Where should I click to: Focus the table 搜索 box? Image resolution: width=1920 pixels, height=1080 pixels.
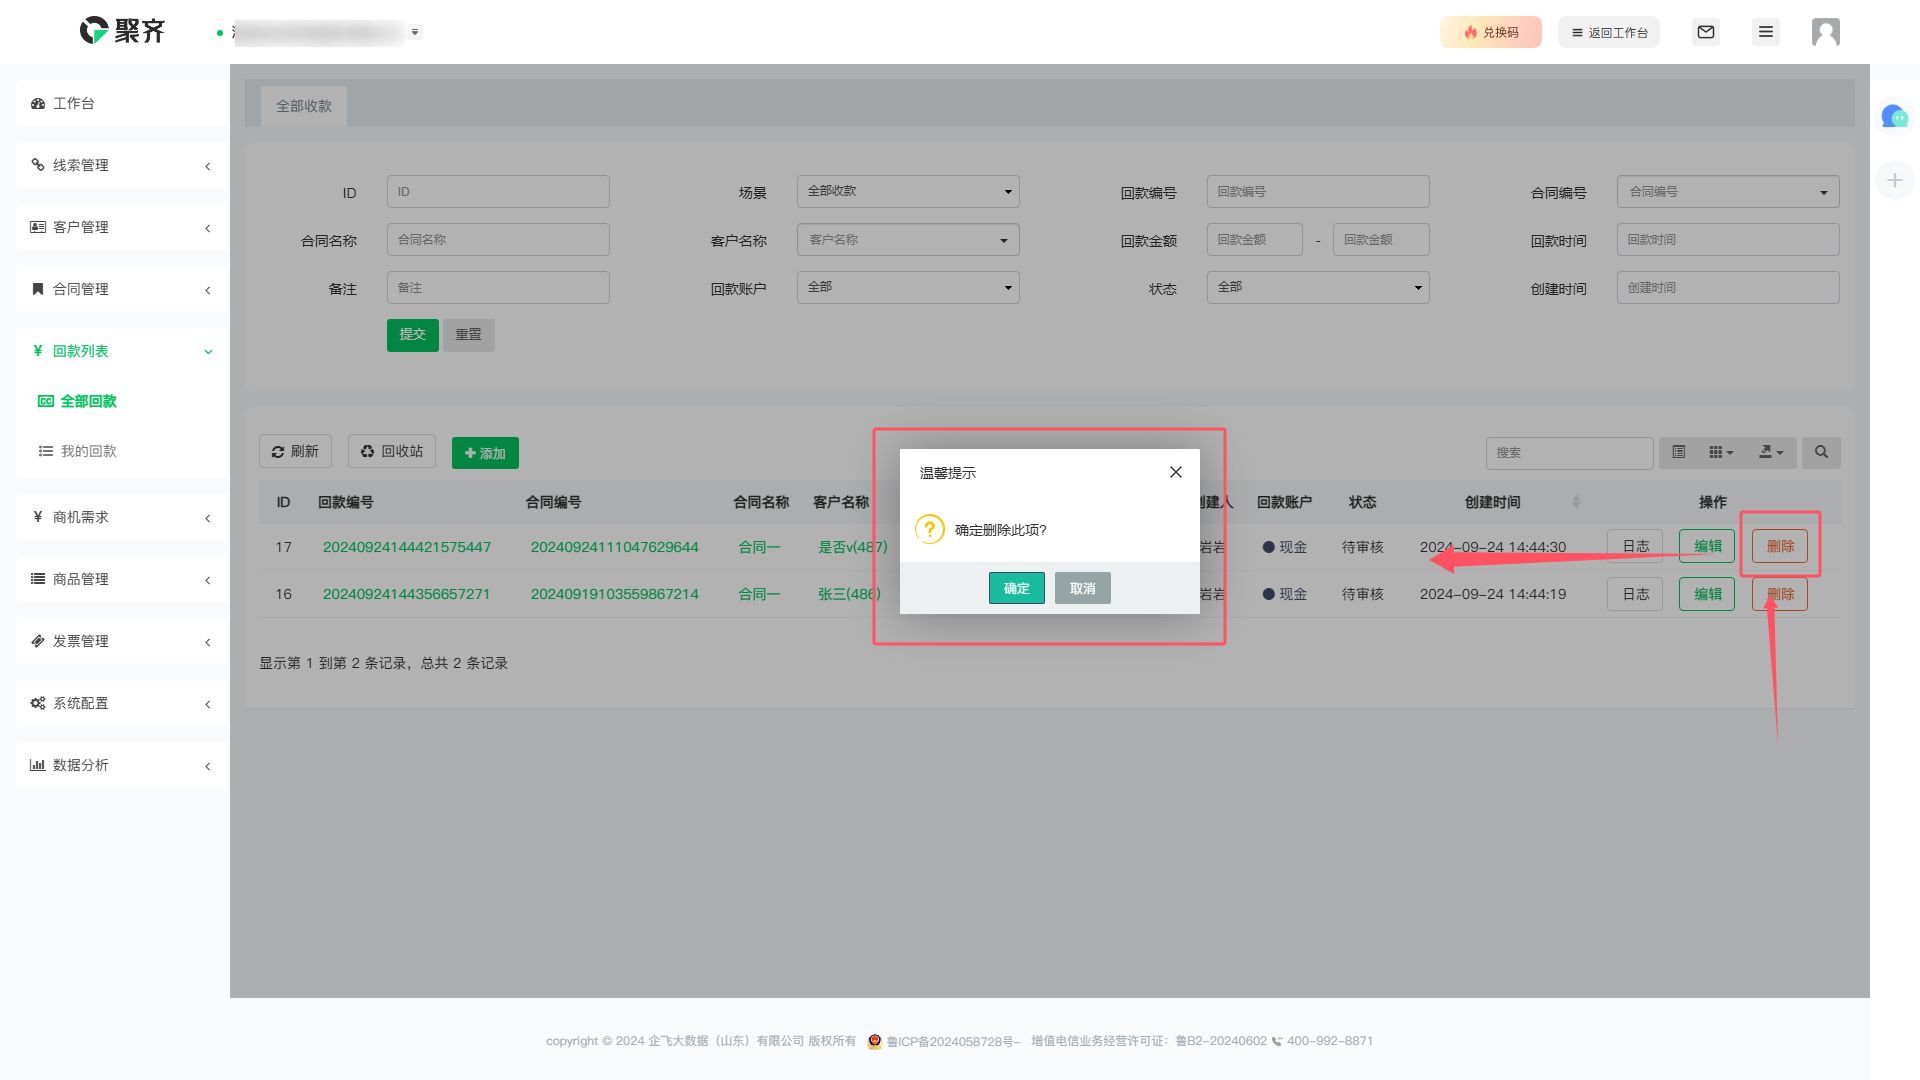click(x=1569, y=453)
